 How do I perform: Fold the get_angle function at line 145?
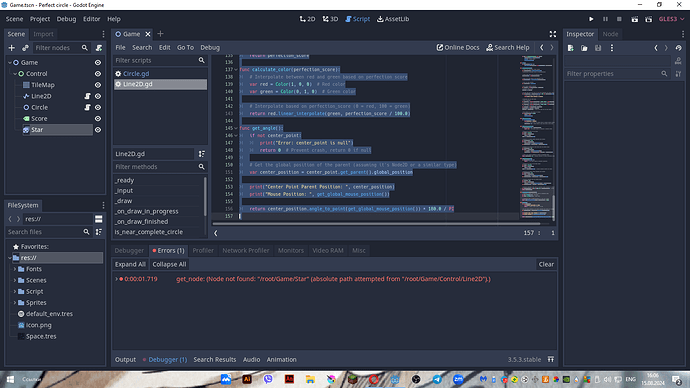(x=236, y=128)
